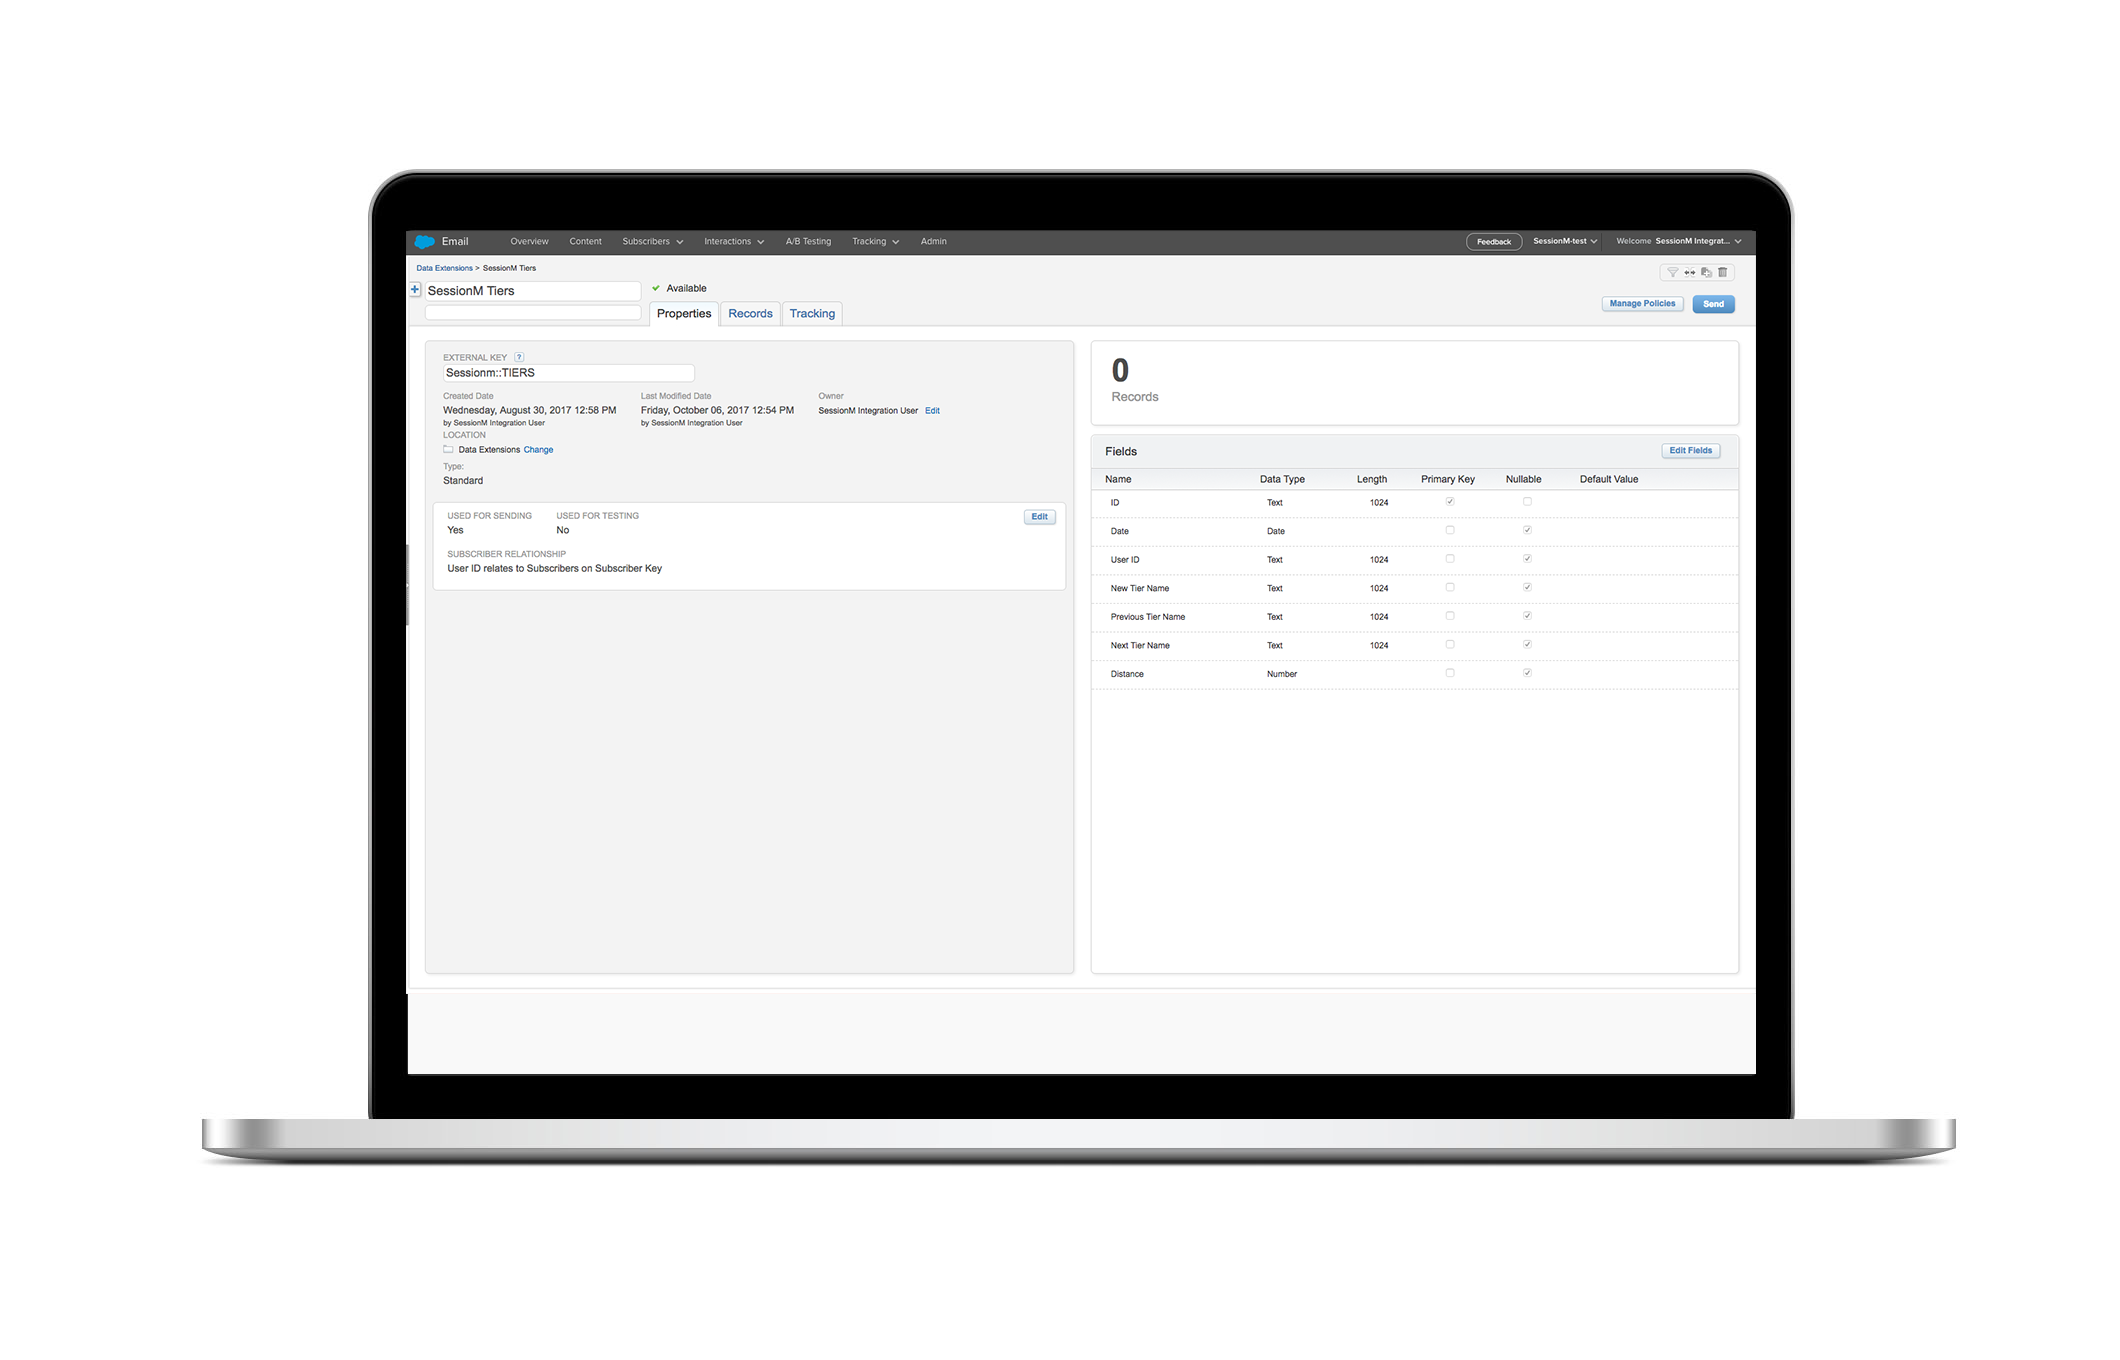
Task: Click the Email app label
Action: point(455,242)
